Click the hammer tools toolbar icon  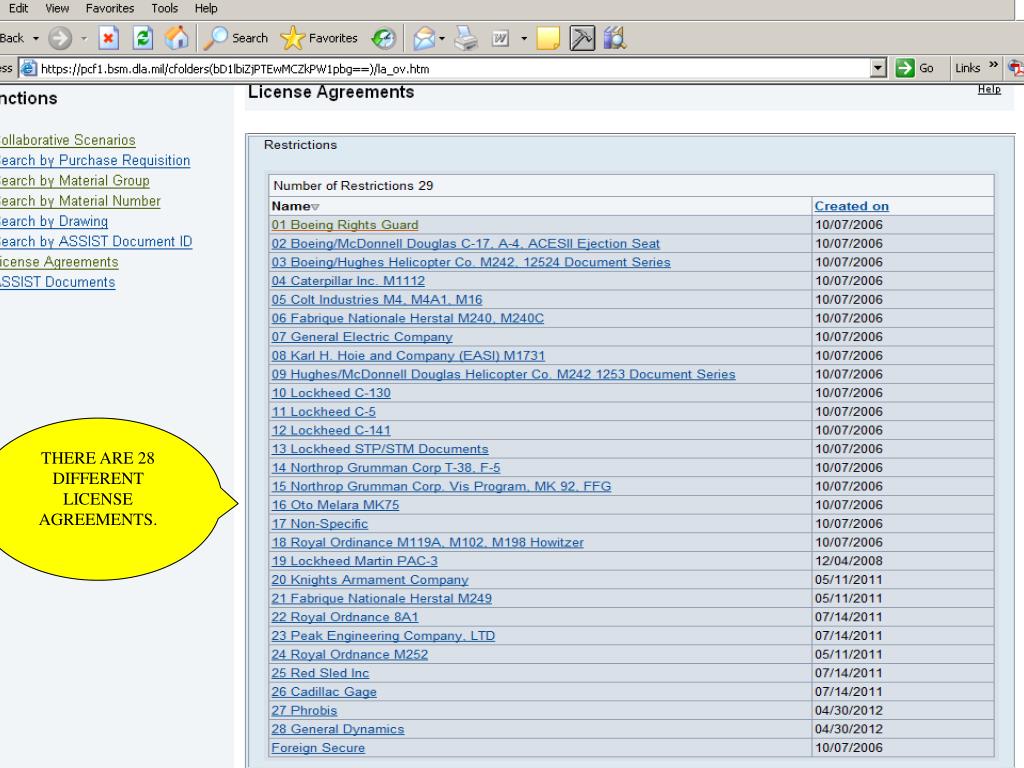coord(582,39)
